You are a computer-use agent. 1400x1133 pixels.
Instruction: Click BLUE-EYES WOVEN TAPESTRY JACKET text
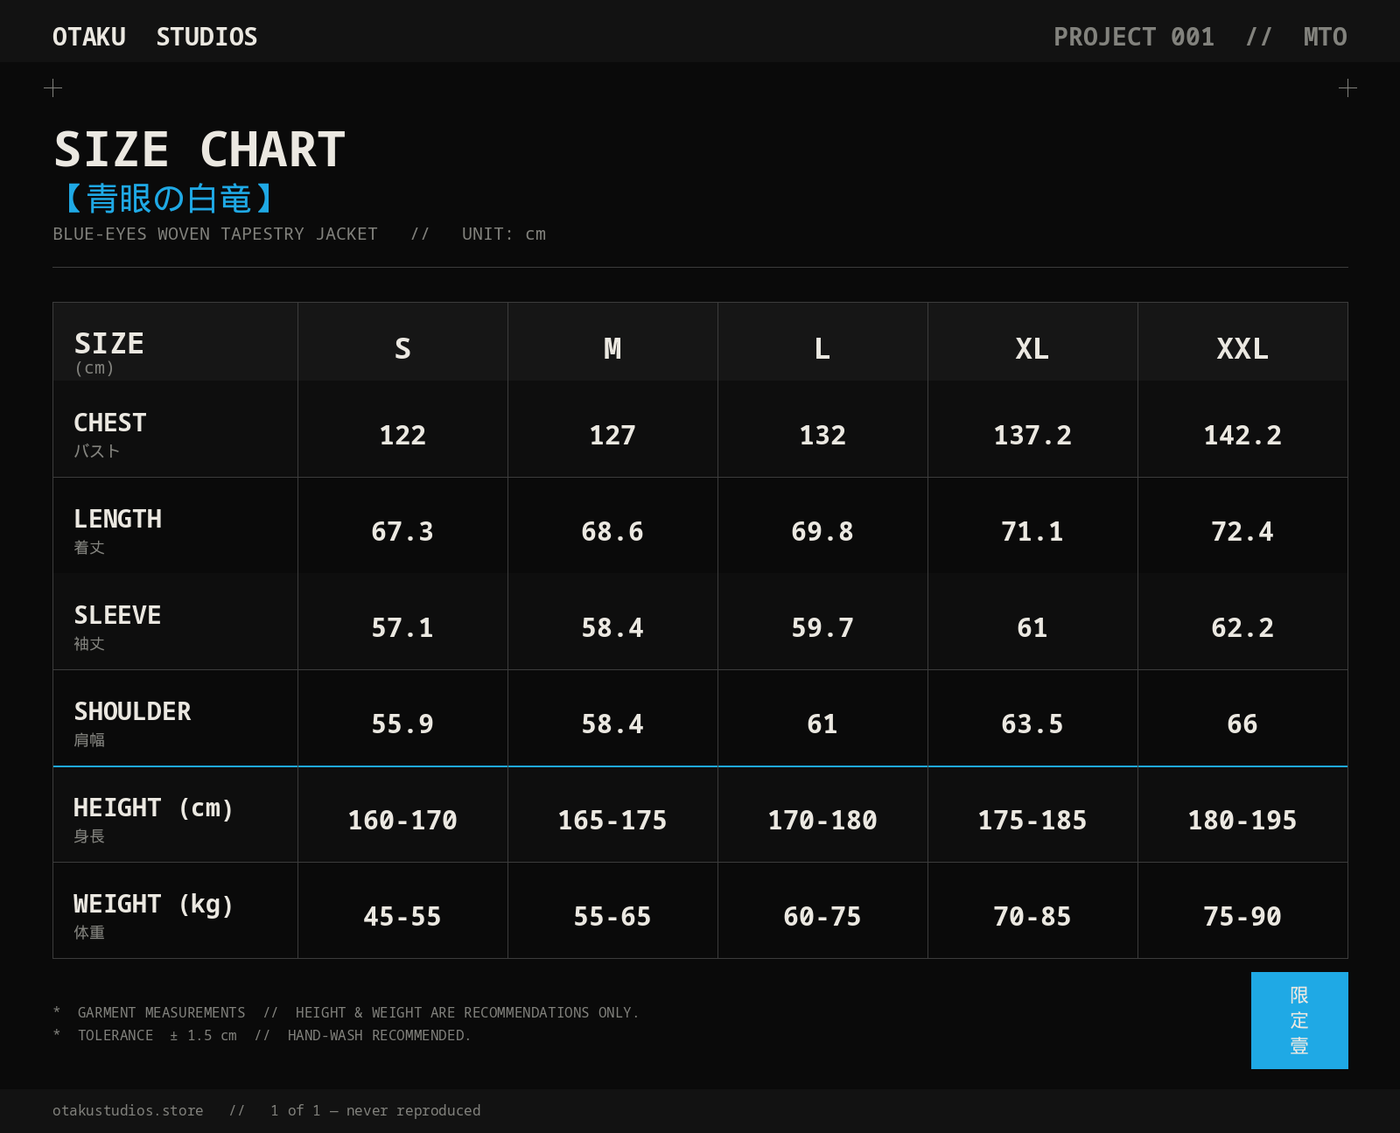[x=215, y=234]
